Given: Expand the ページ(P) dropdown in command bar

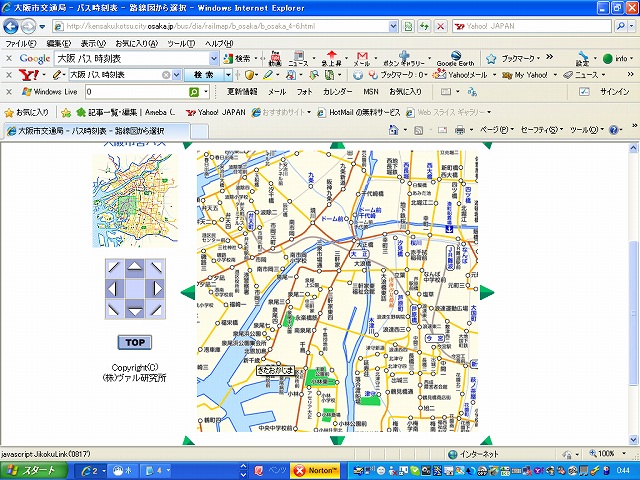Looking at the screenshot, I should [x=493, y=130].
